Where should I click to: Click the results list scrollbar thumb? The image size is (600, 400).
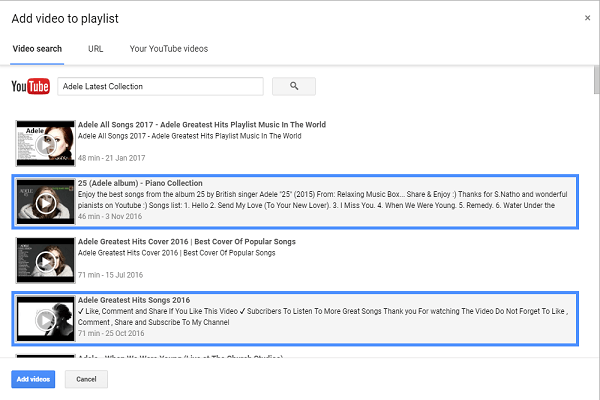(x=596, y=80)
